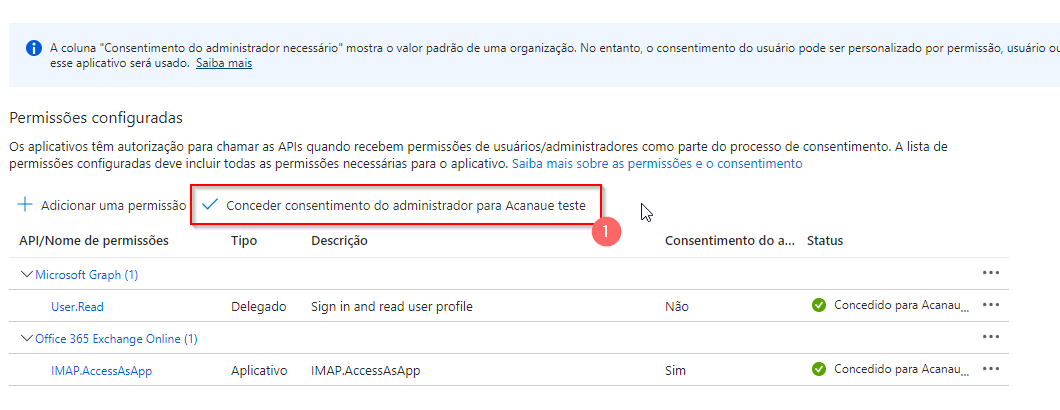Click the blue info icon in banner
The height and width of the screenshot is (410, 1060).
click(32, 49)
